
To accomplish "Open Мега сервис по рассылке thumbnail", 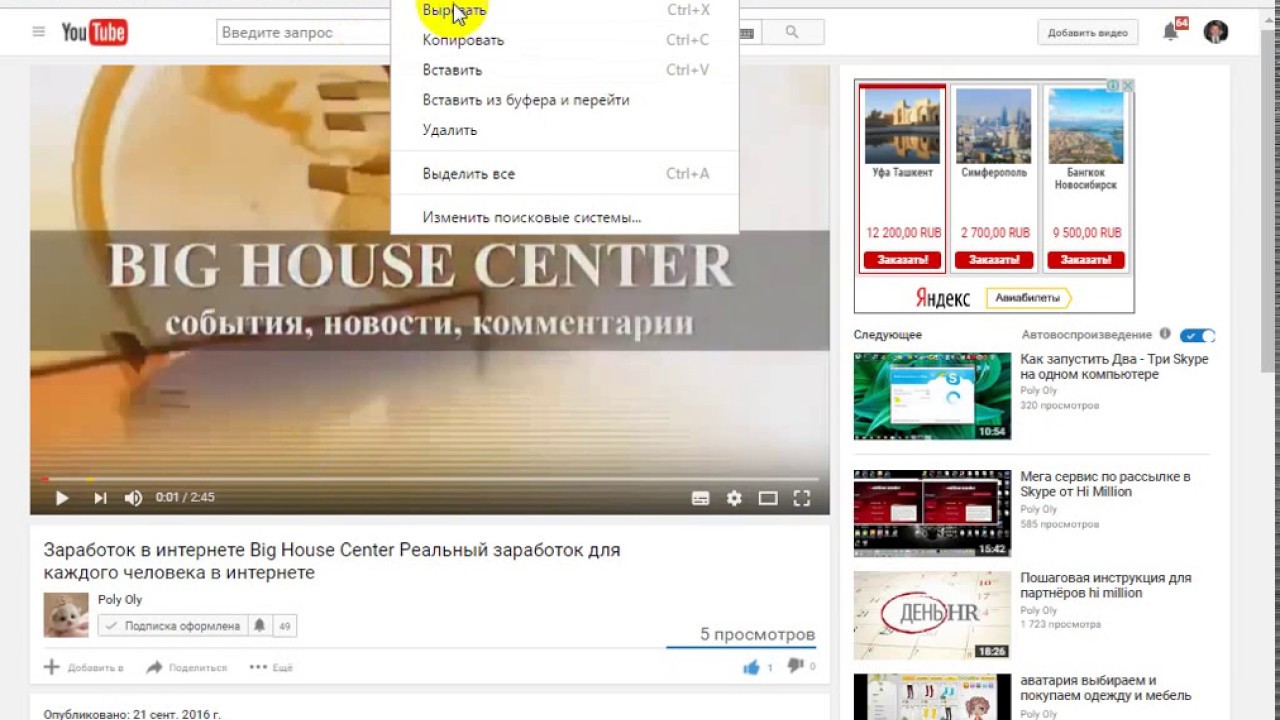I will click(932, 514).
